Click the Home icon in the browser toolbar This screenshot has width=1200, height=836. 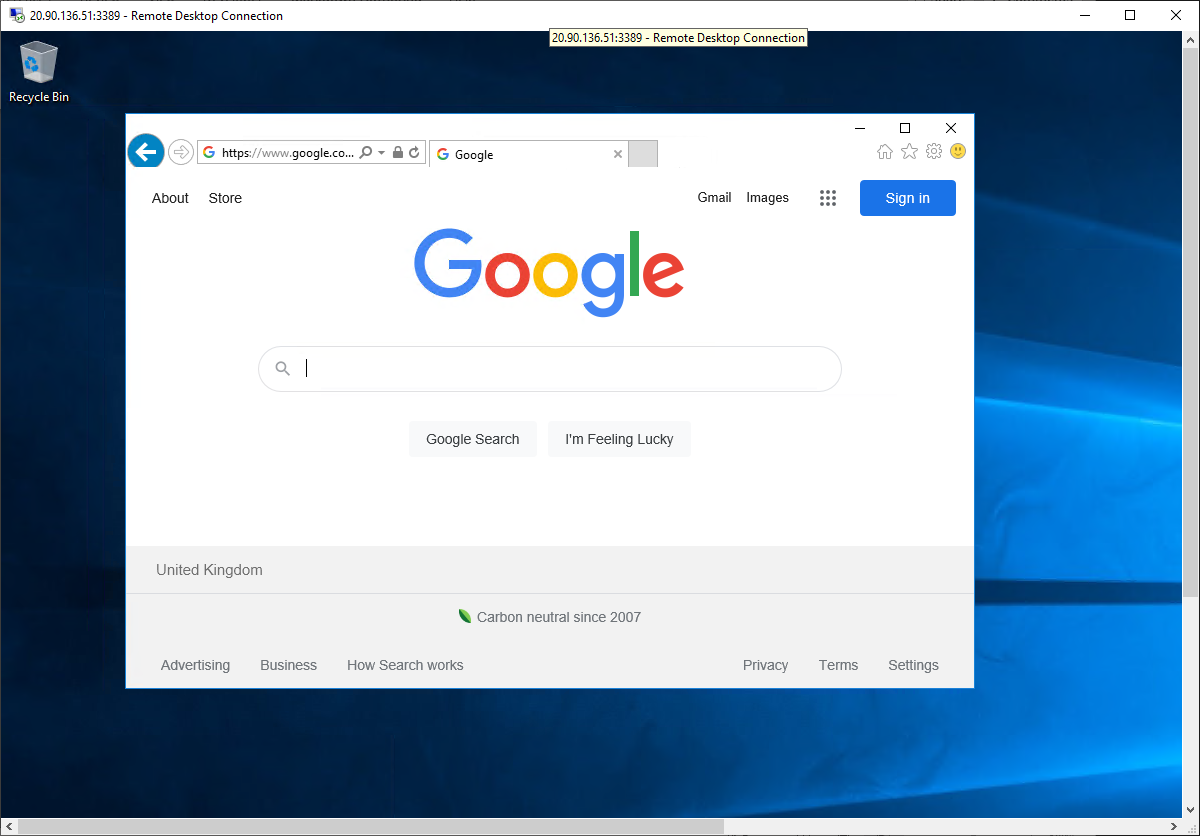[x=885, y=151]
